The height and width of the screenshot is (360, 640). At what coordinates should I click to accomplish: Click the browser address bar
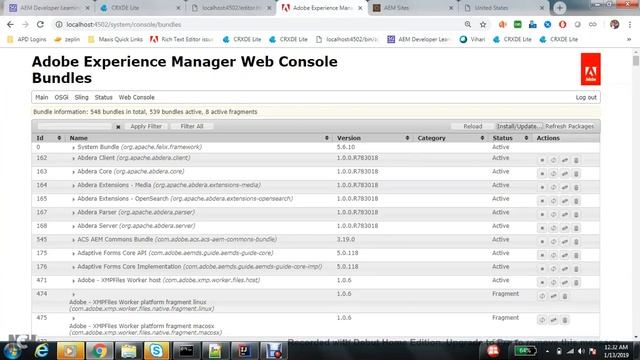pos(261,24)
